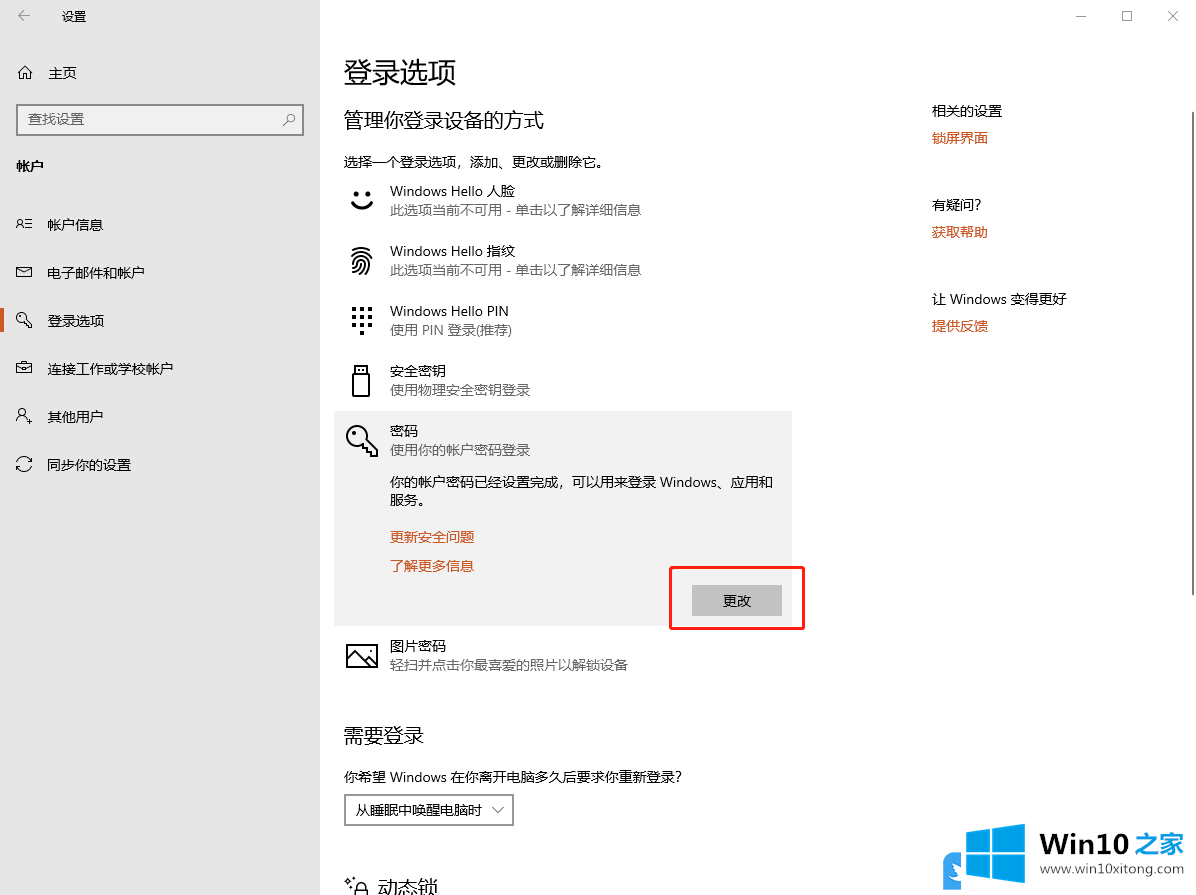Open the 锁屏界面 related setting link
Screen dimensions: 1196x895
pos(960,138)
